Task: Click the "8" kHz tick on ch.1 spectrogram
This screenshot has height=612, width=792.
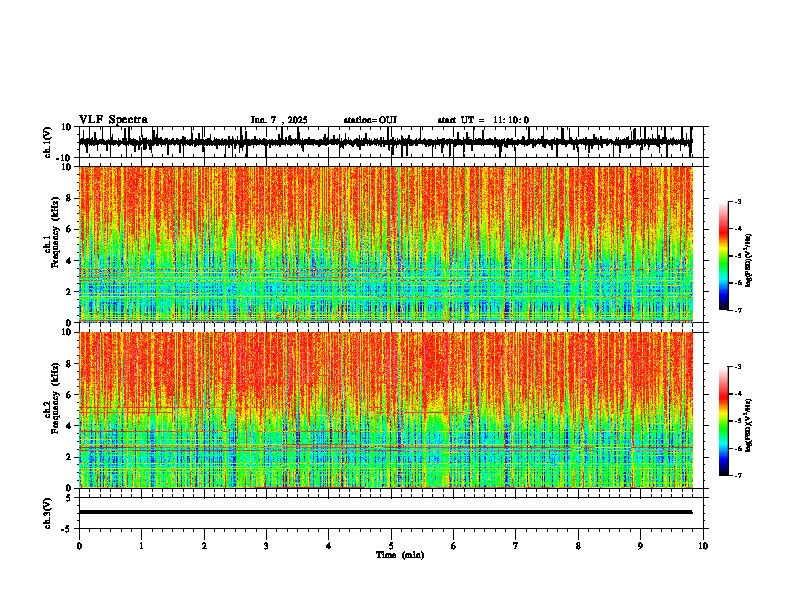Action: [x=70, y=198]
